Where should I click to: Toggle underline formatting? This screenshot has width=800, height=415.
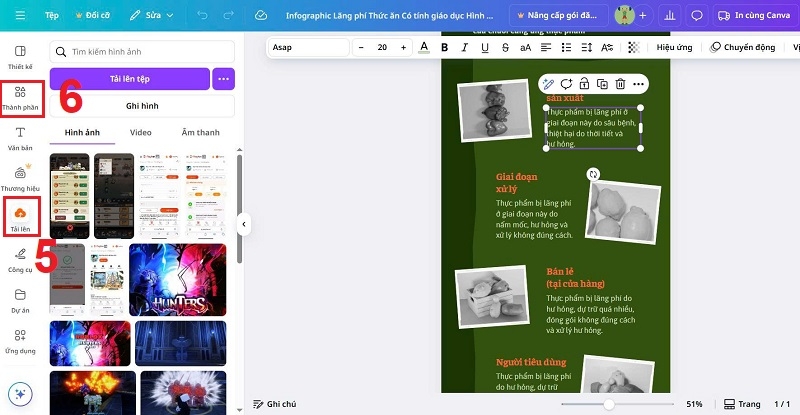(485, 47)
